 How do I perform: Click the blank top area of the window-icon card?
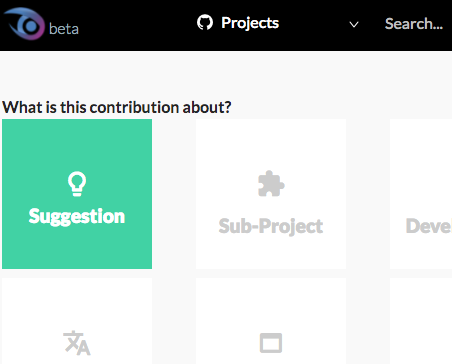tap(271, 302)
